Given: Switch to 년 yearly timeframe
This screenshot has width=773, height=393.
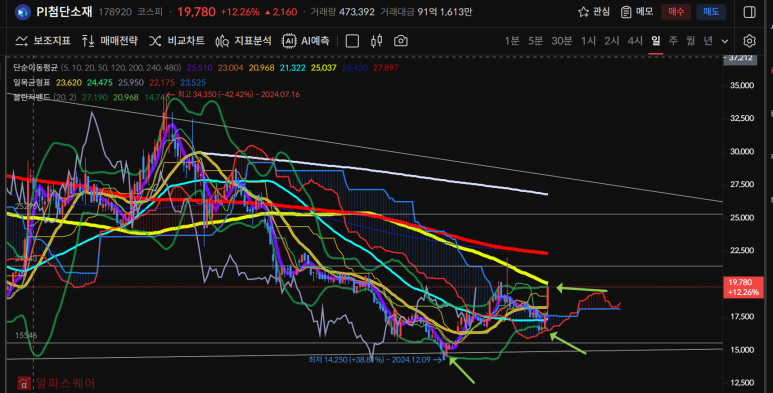Looking at the screenshot, I should click(708, 41).
